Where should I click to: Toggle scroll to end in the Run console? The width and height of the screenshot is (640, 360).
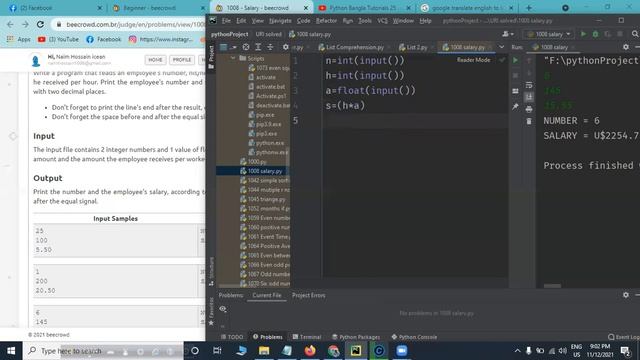coord(529,97)
